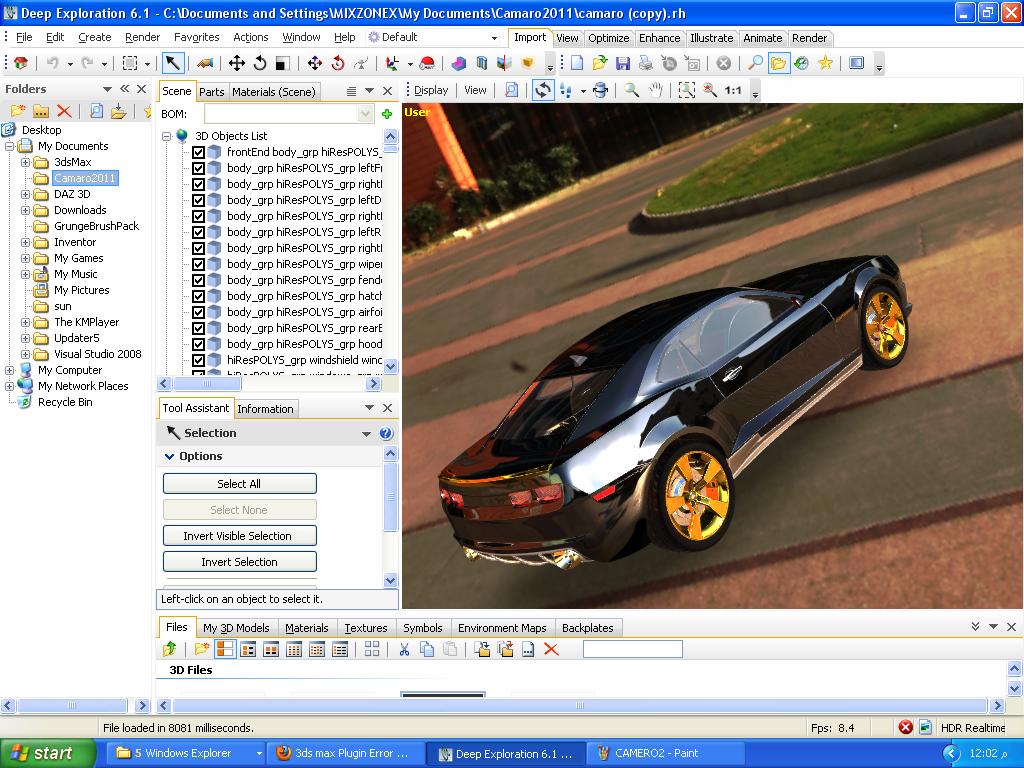This screenshot has width=1024, height=768.
Task: Select the Pan hand tool in the viewport toolbar
Action: tap(655, 90)
